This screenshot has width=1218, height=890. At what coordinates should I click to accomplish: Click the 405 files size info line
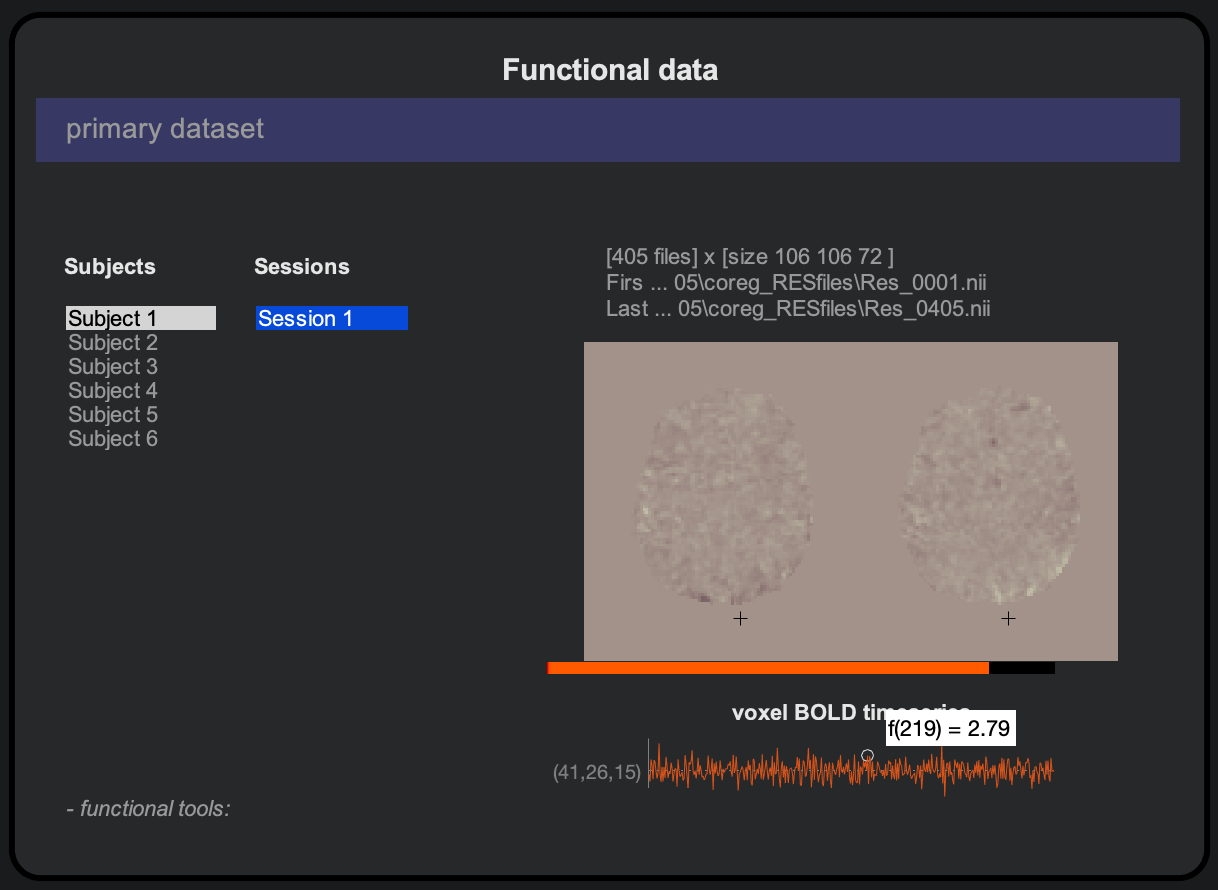(x=750, y=257)
